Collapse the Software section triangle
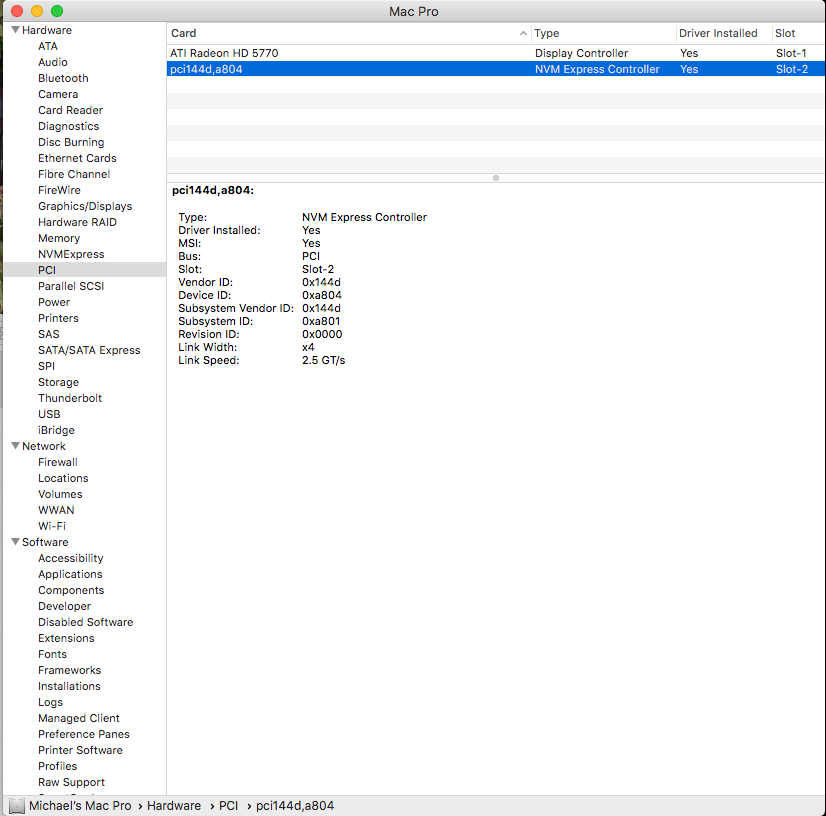 pos(15,542)
